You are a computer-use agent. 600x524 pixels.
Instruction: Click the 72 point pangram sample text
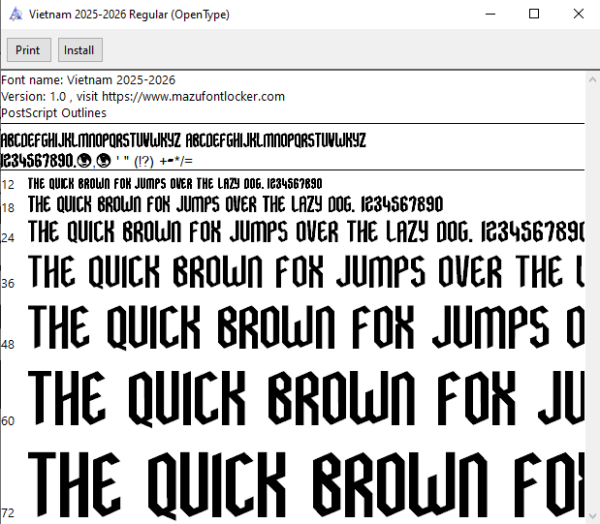pyautogui.click(x=306, y=484)
